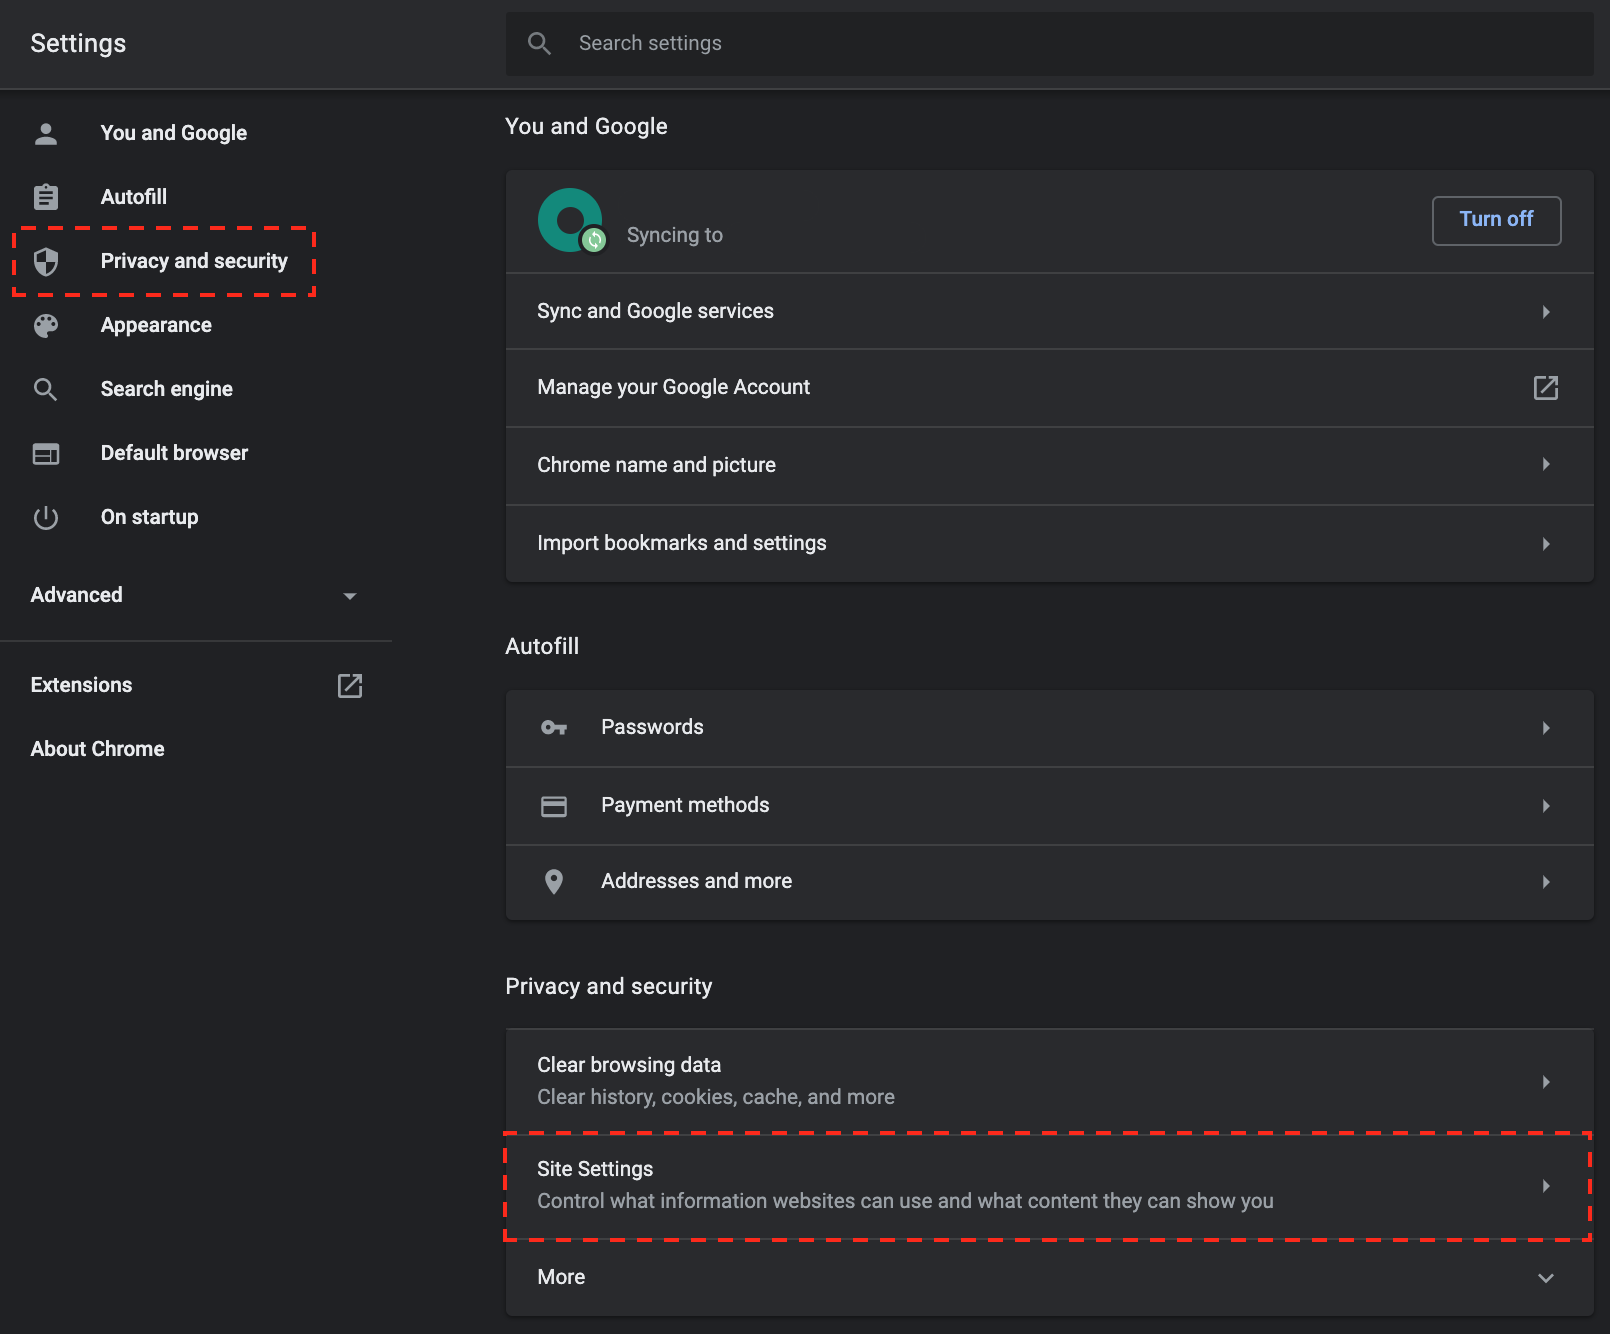Click the Settings title text

(x=78, y=43)
